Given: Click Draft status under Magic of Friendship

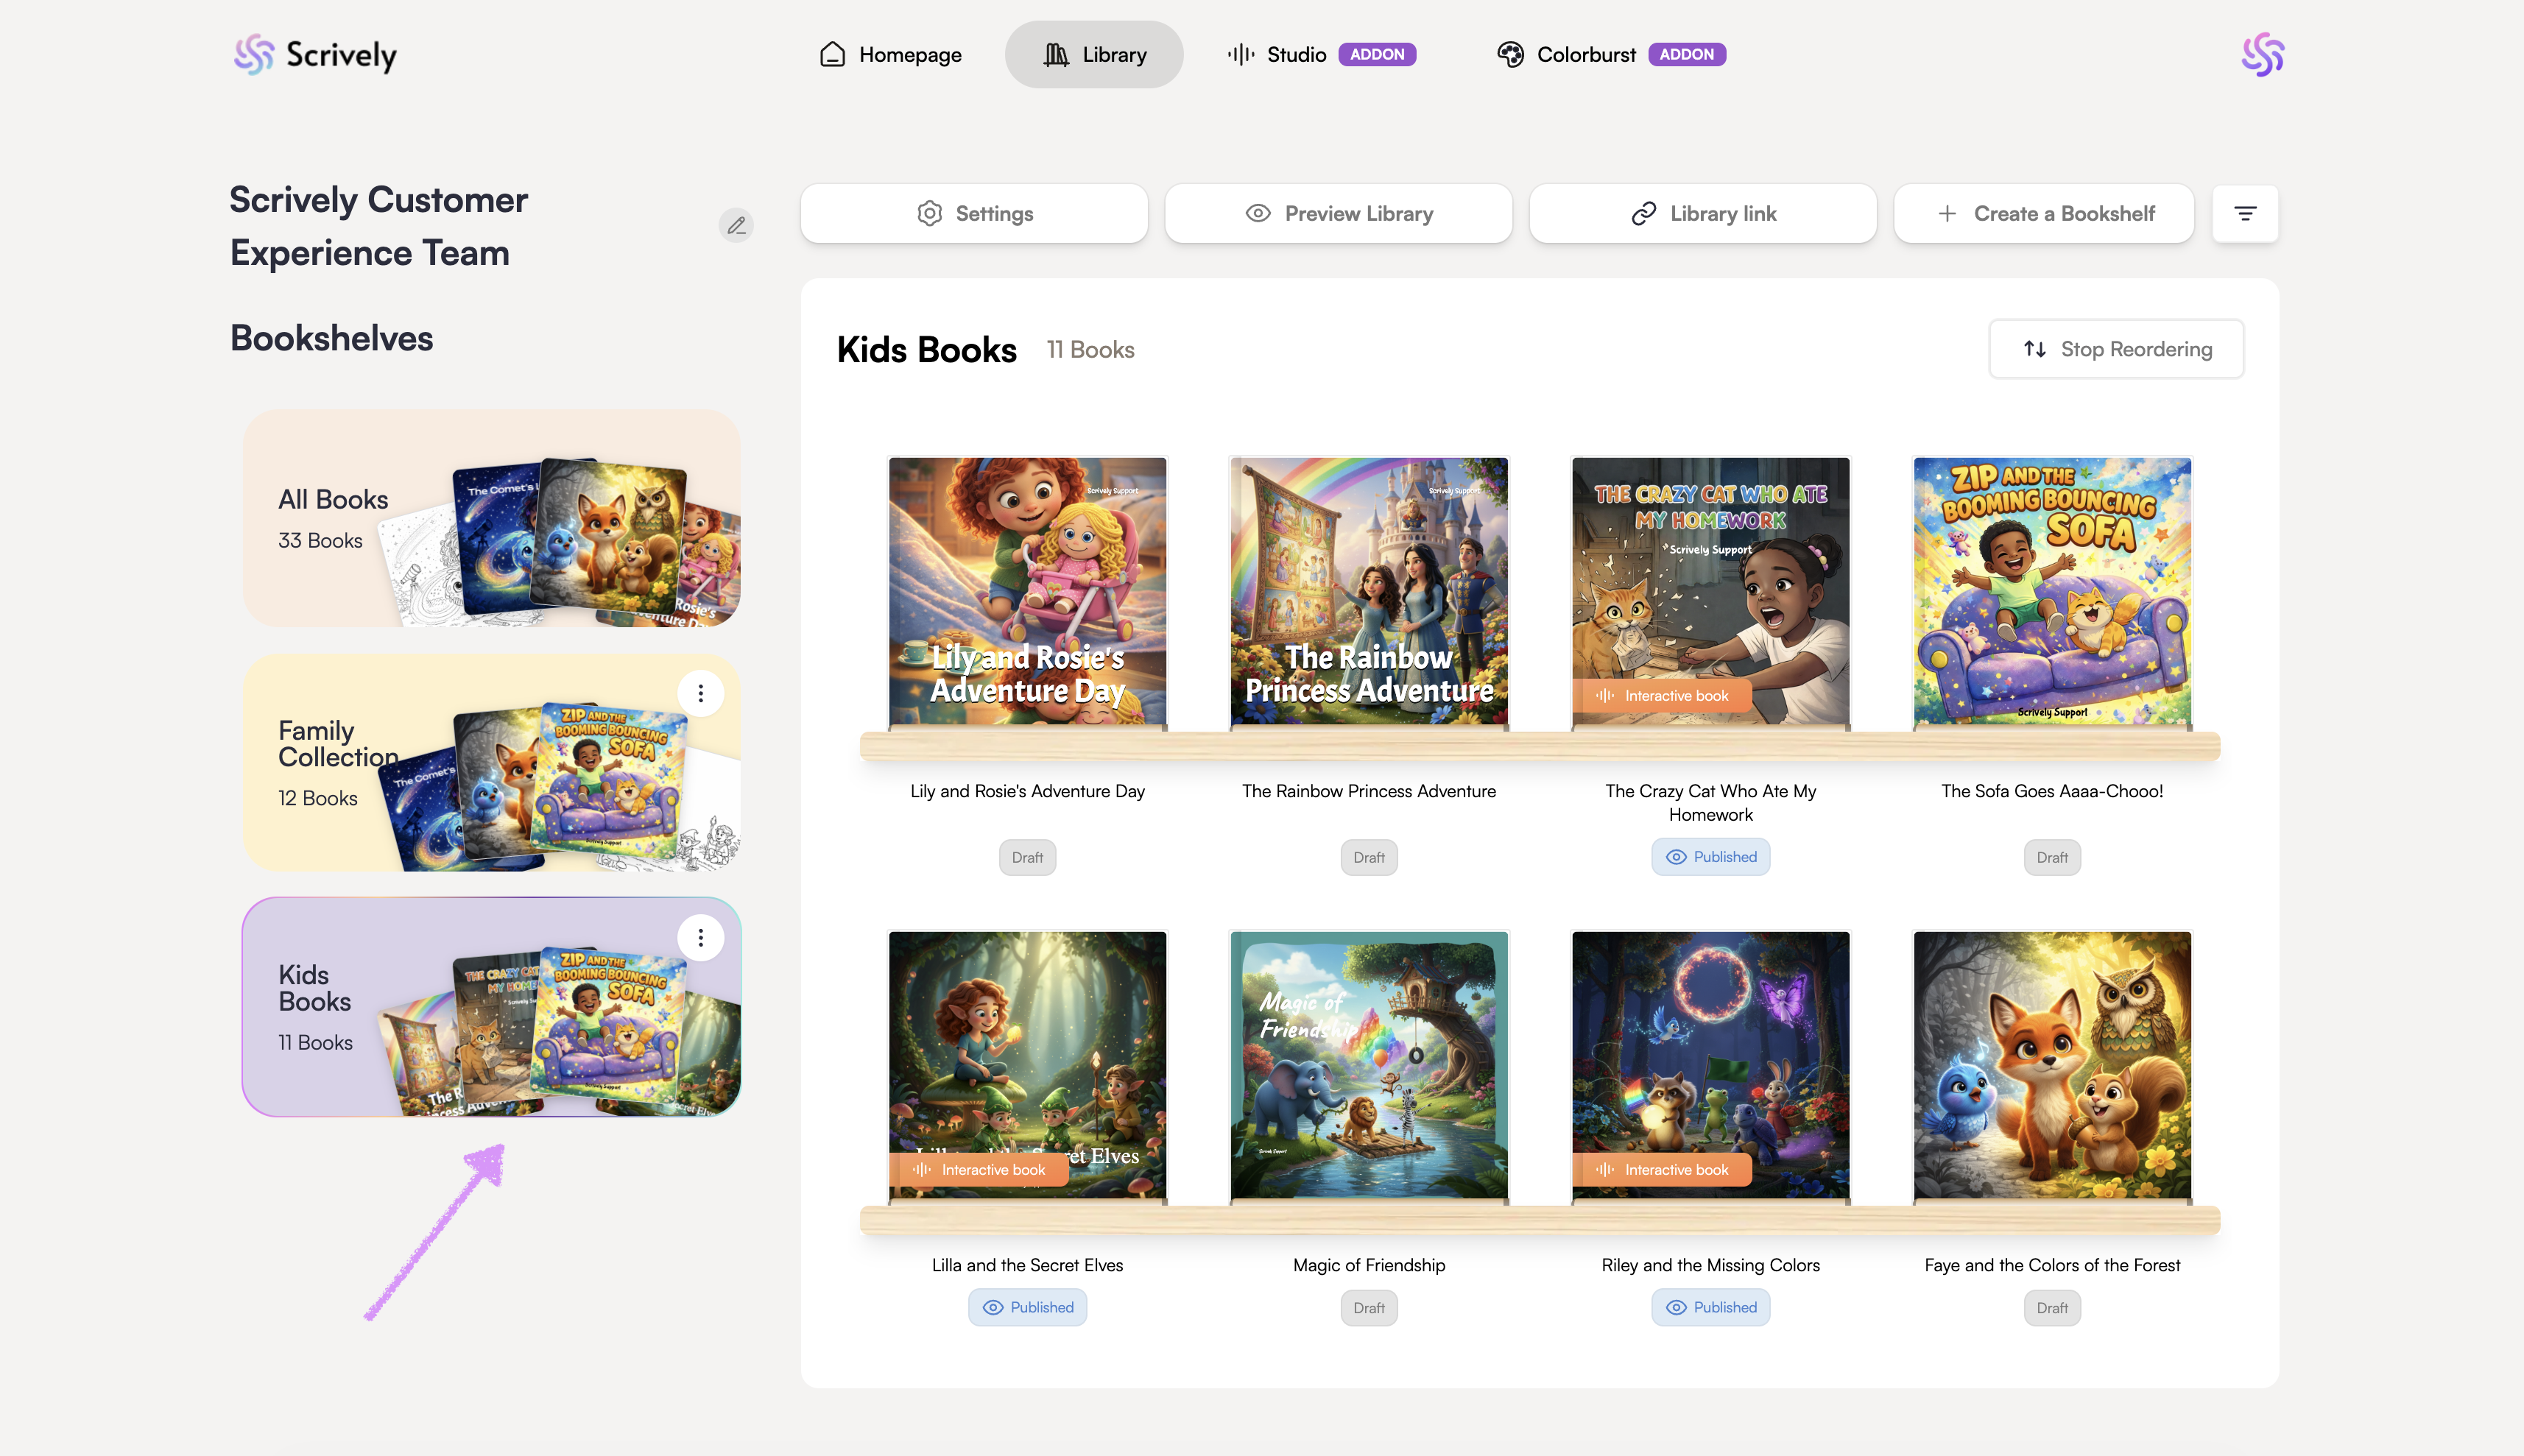Looking at the screenshot, I should (x=1368, y=1308).
